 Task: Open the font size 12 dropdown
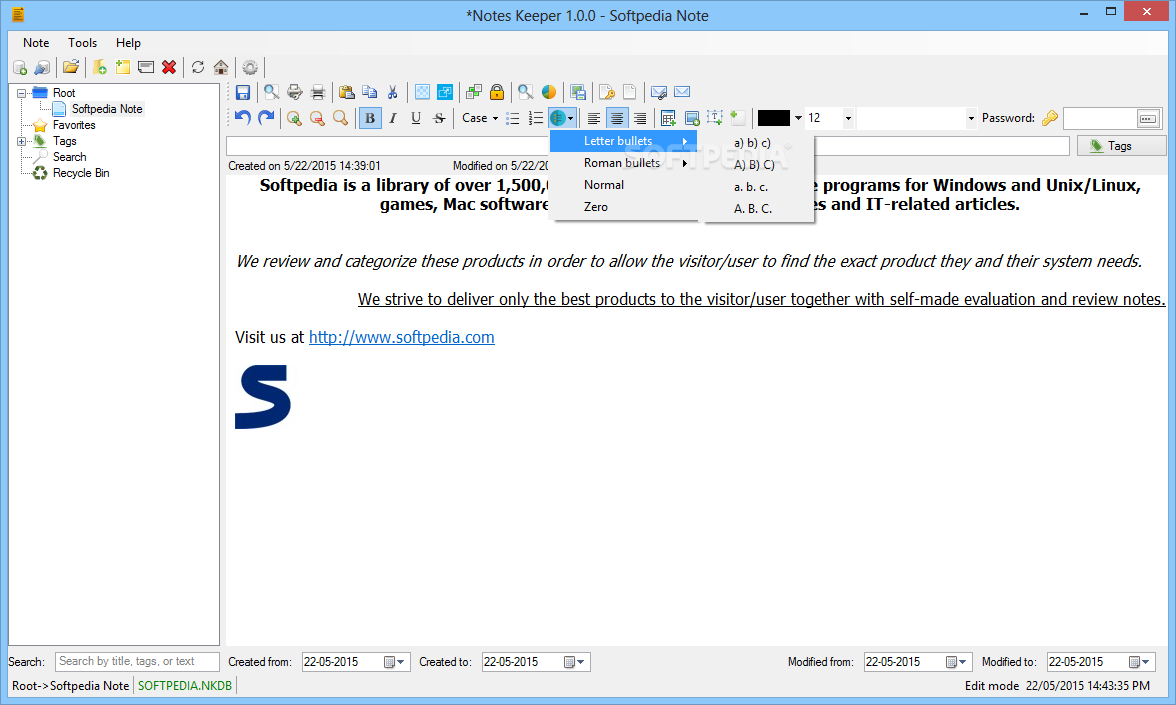click(848, 118)
